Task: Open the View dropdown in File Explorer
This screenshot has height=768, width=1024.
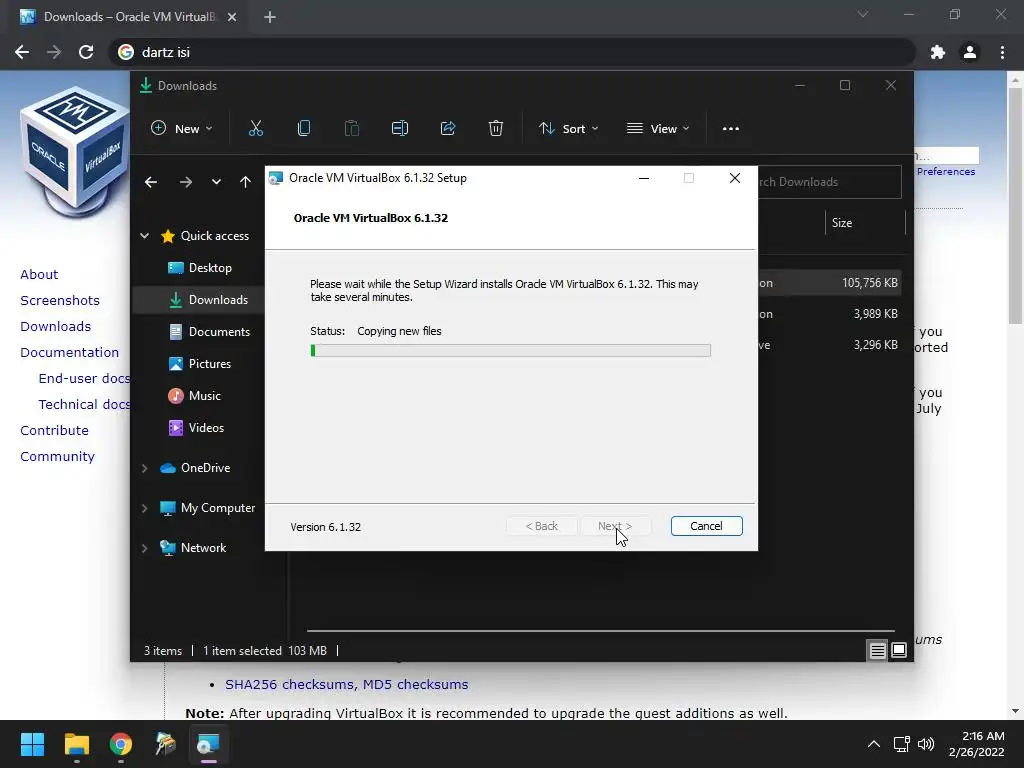Action: tap(658, 129)
